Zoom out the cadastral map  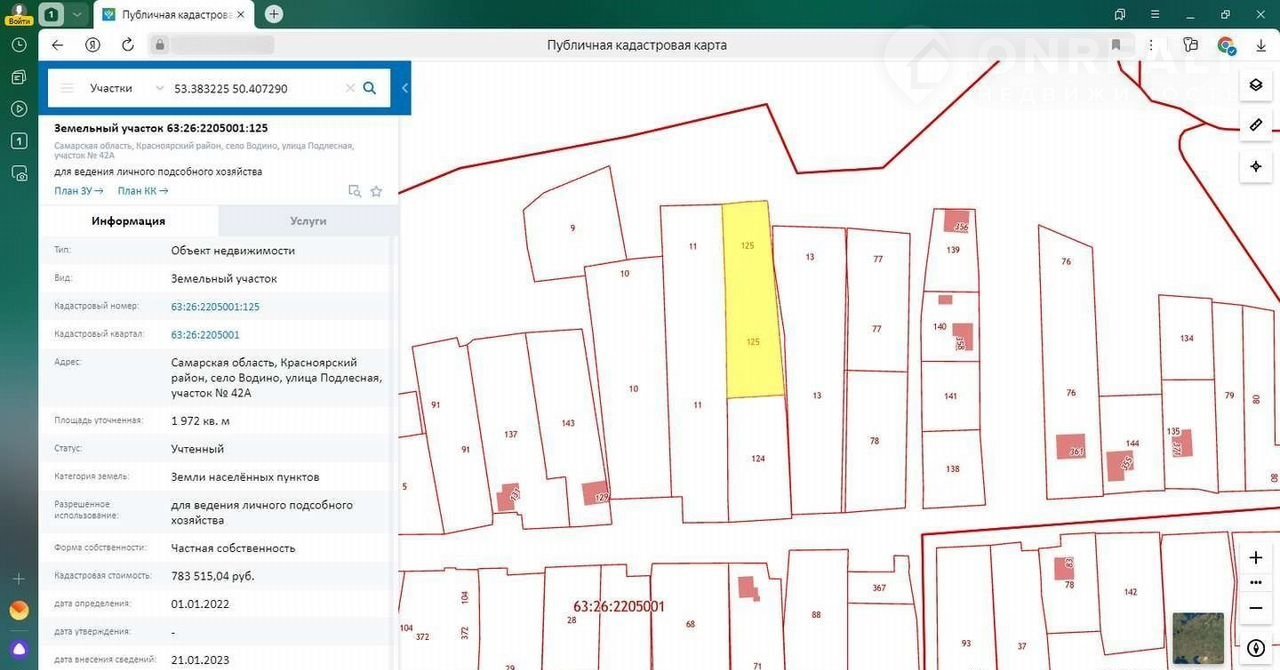point(1256,608)
